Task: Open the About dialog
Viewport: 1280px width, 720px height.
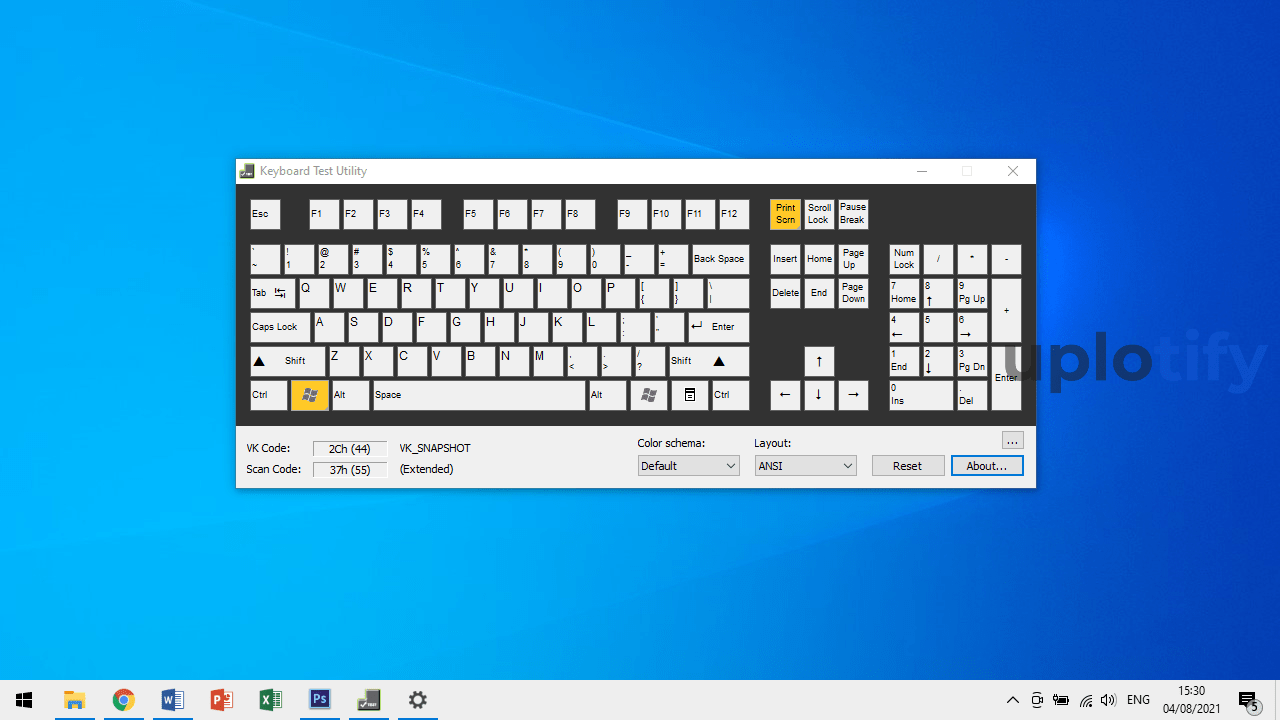Action: 987,465
